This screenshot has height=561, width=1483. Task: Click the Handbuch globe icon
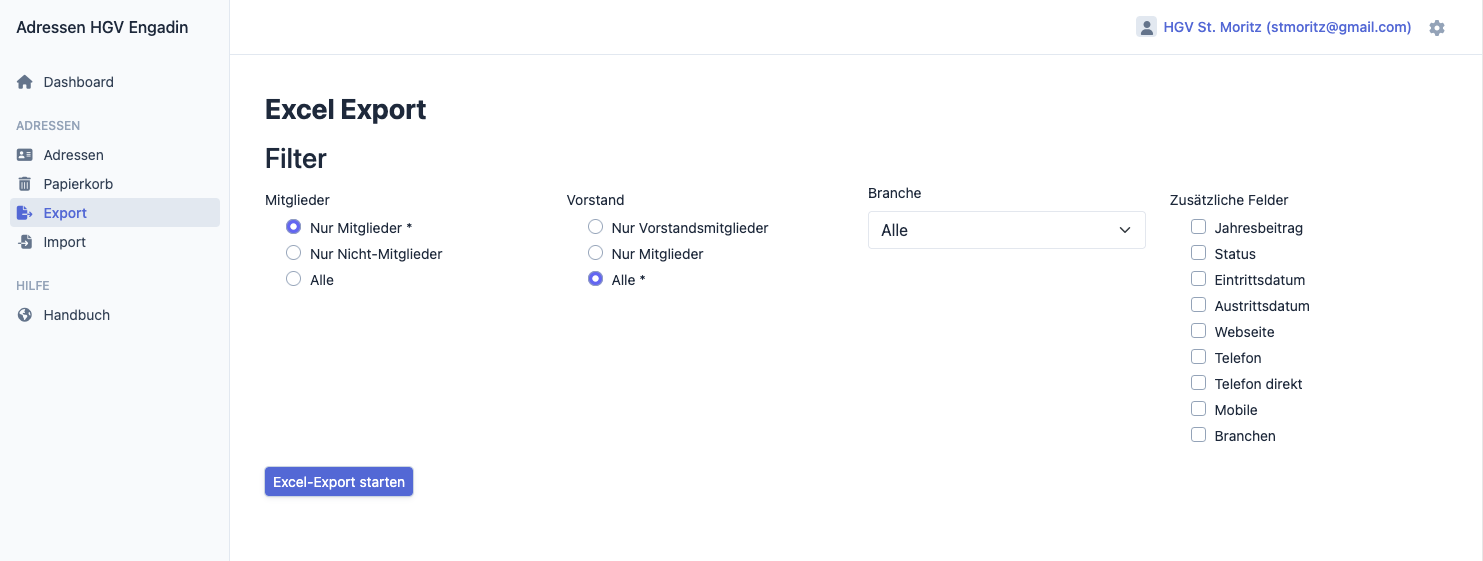(25, 315)
